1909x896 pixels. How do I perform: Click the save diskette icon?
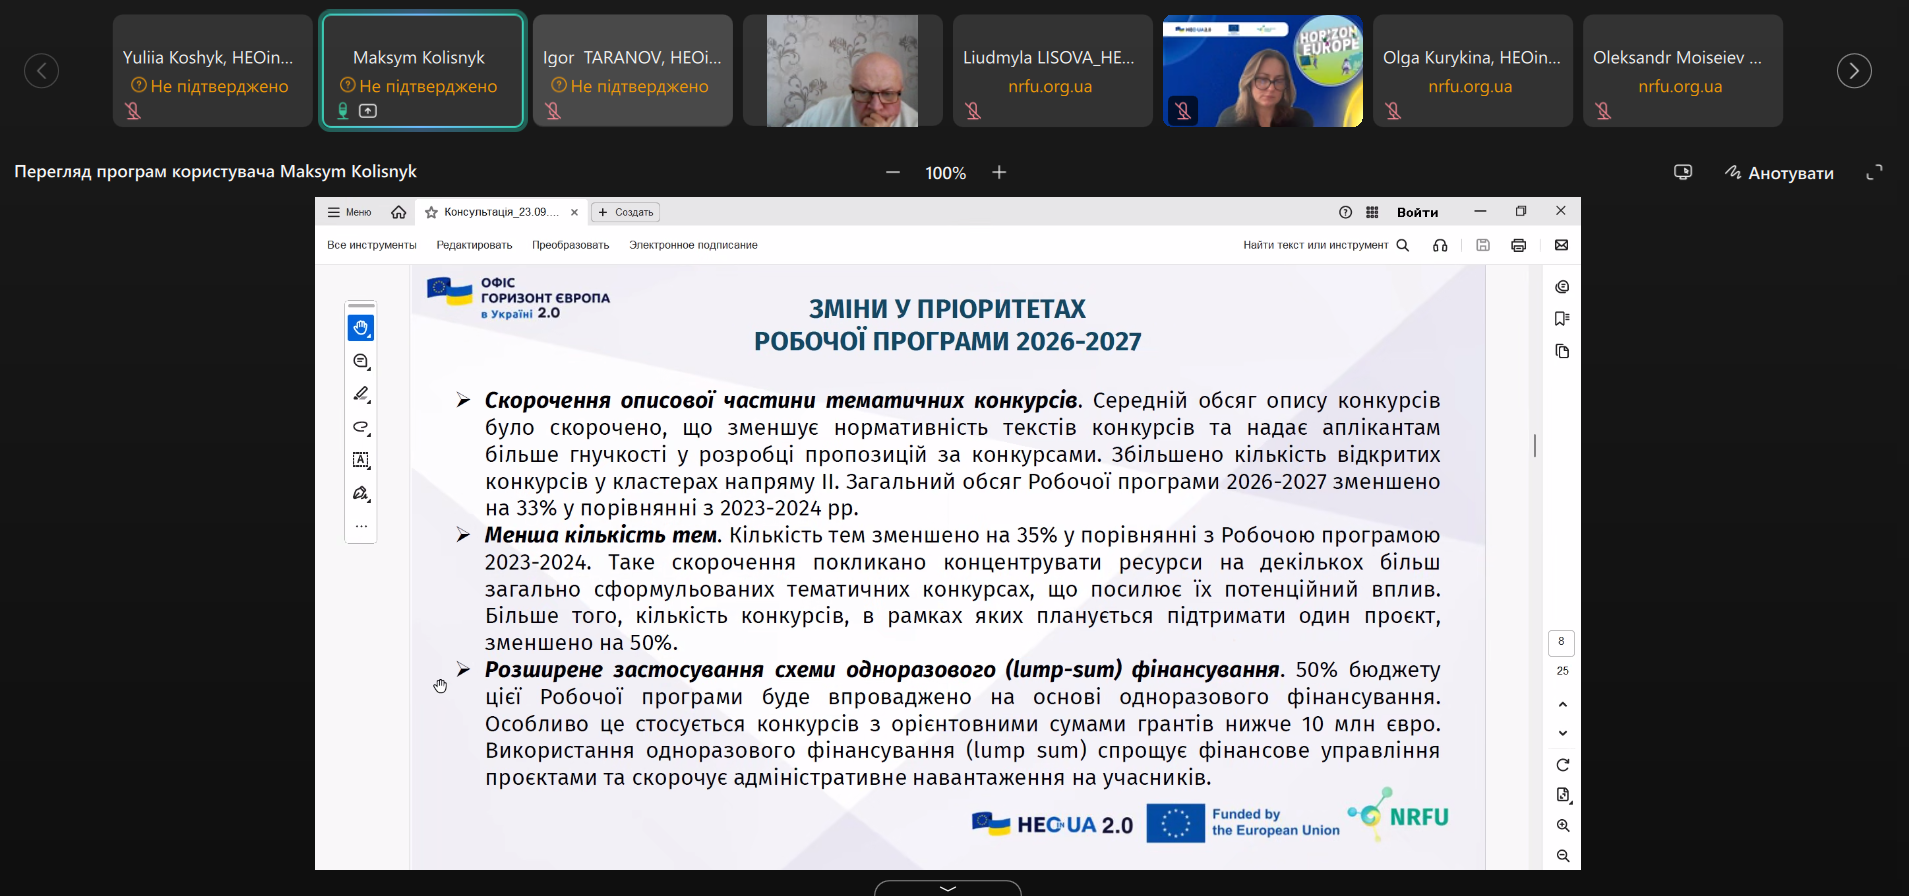point(1483,245)
